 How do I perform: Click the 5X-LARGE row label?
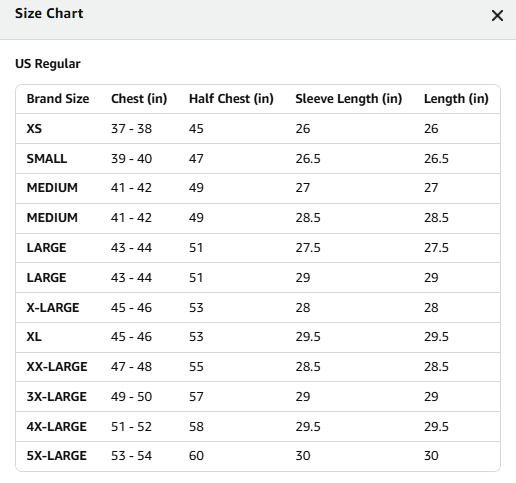pos(56,456)
